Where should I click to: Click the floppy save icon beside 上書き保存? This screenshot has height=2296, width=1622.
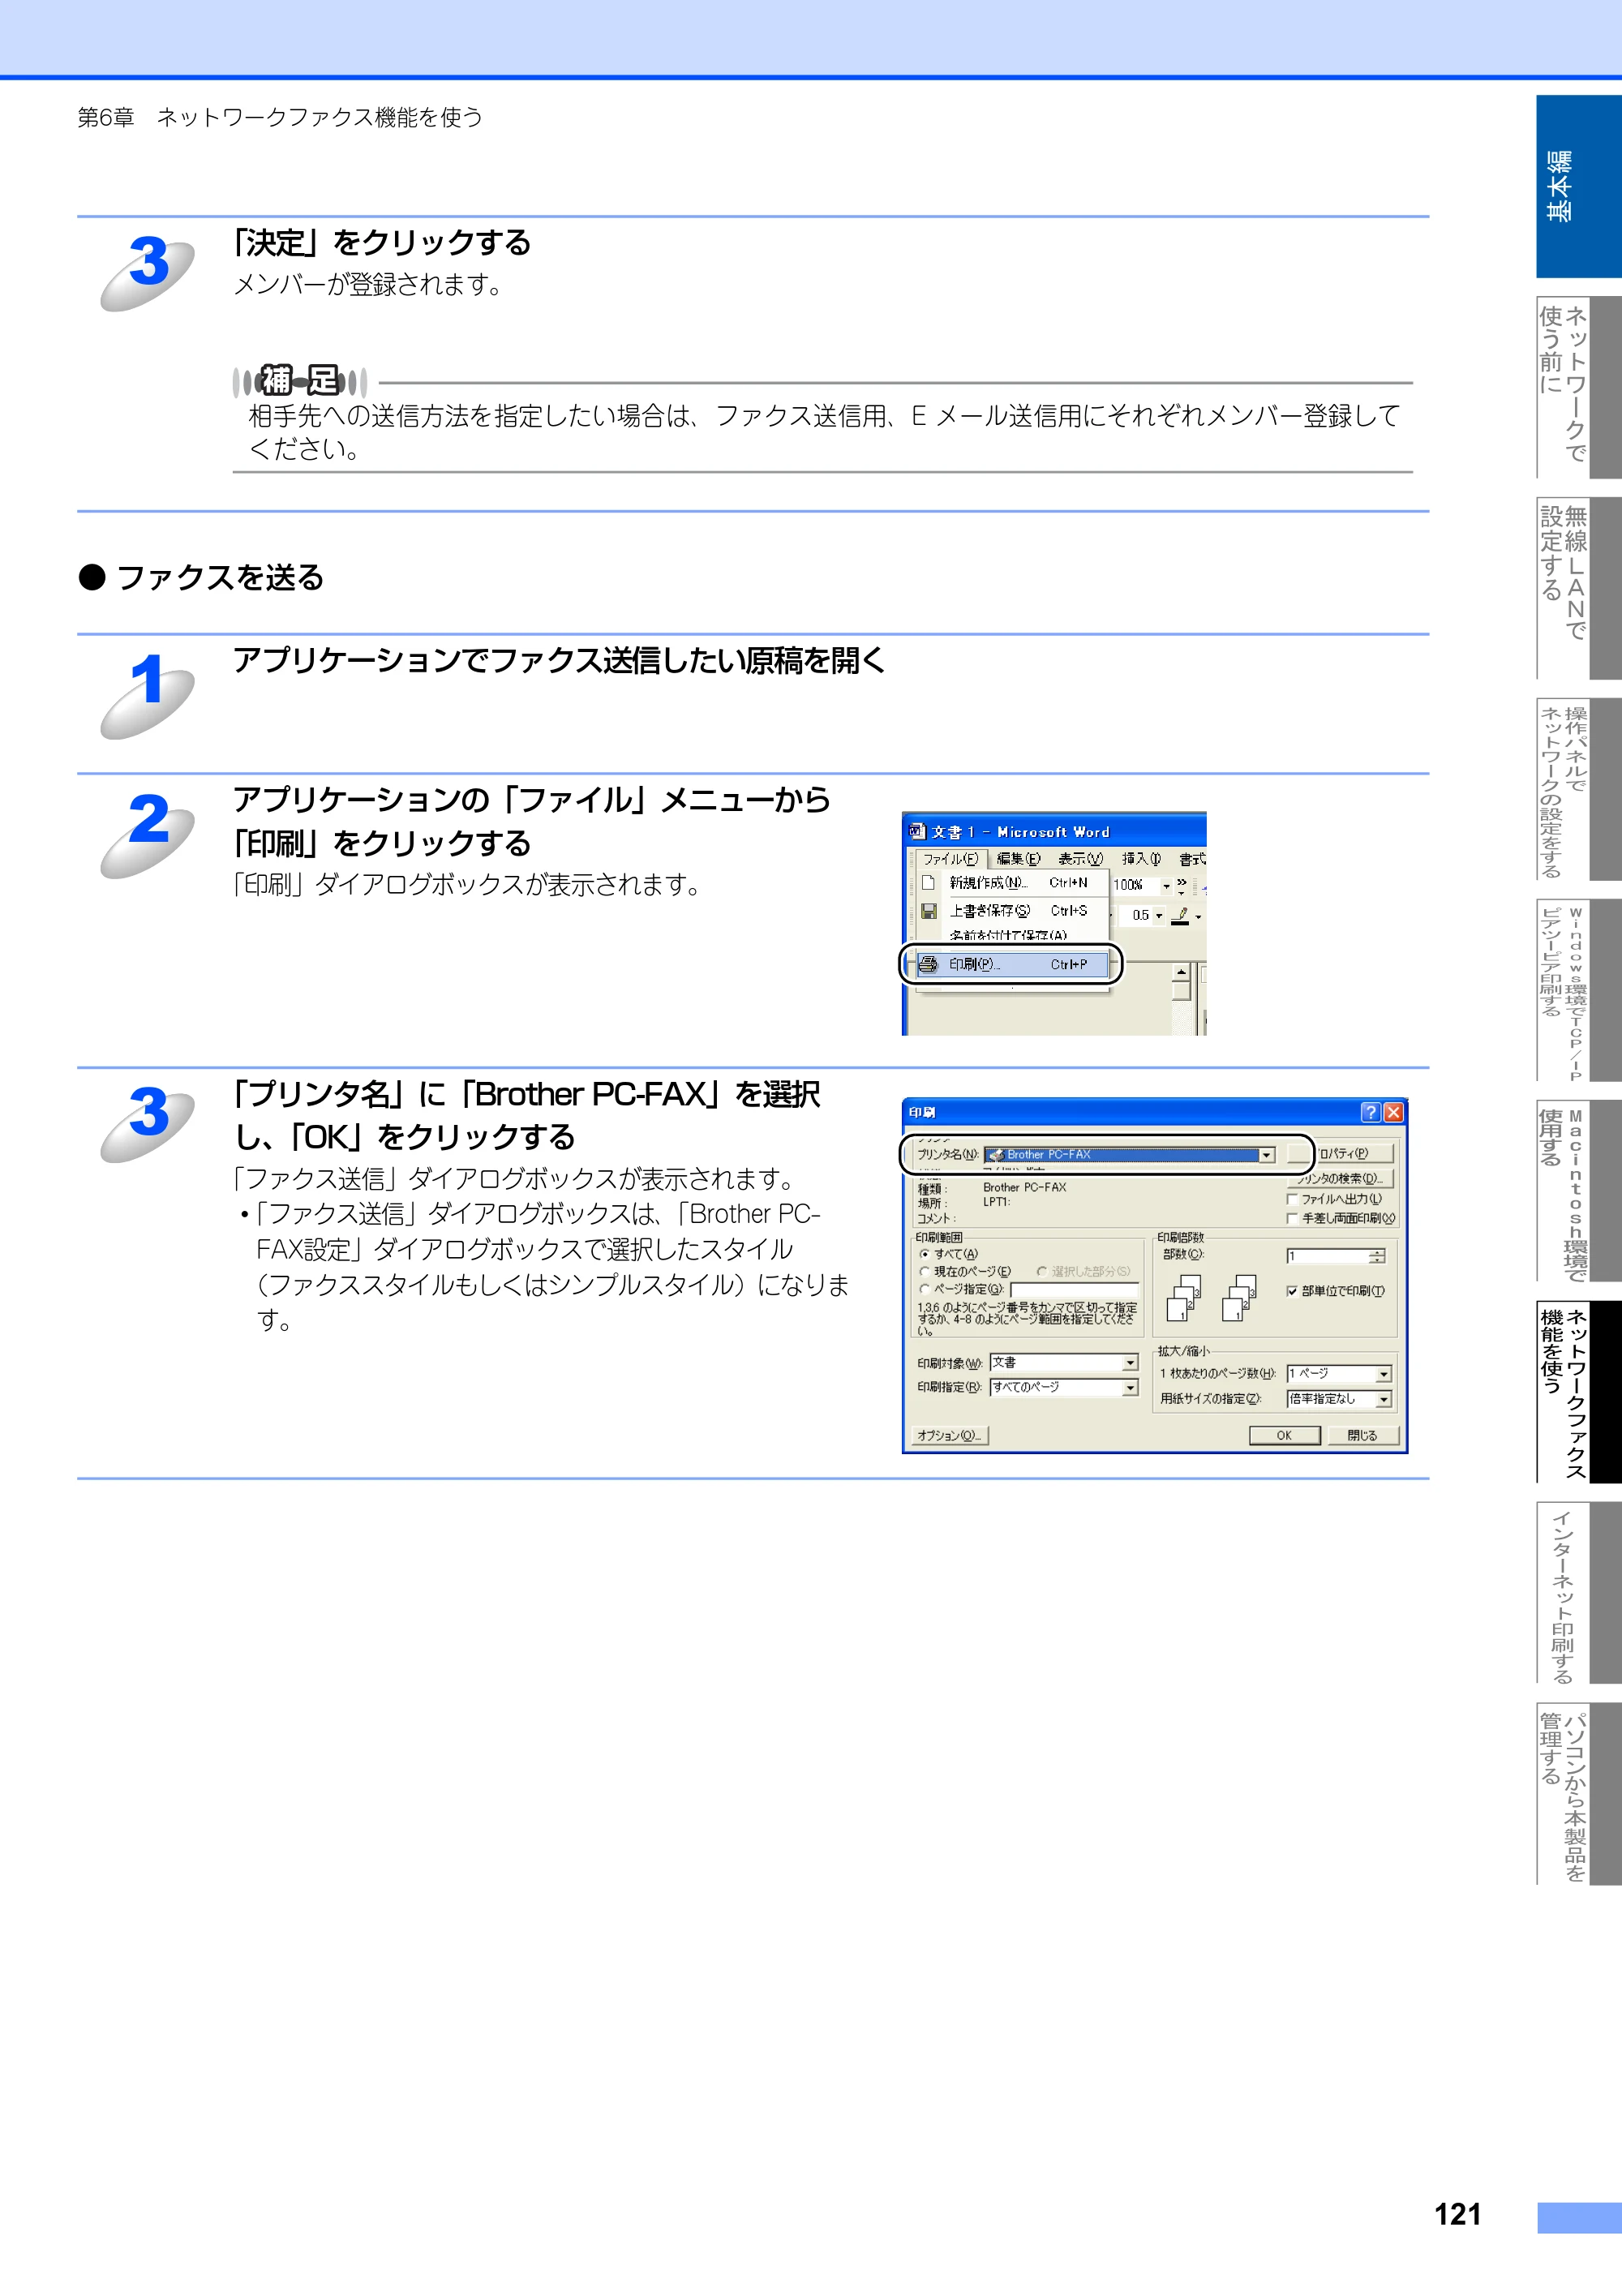[929, 911]
